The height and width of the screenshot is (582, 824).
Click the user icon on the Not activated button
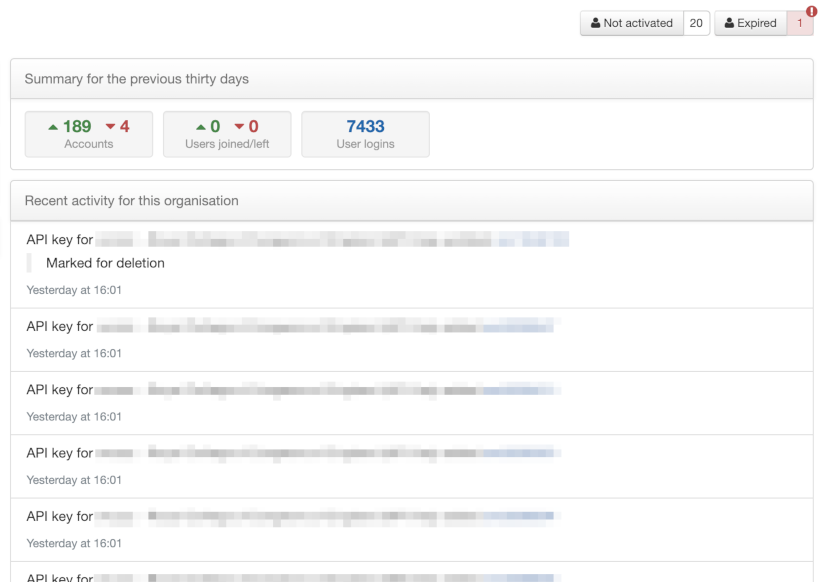pyautogui.click(x=594, y=22)
